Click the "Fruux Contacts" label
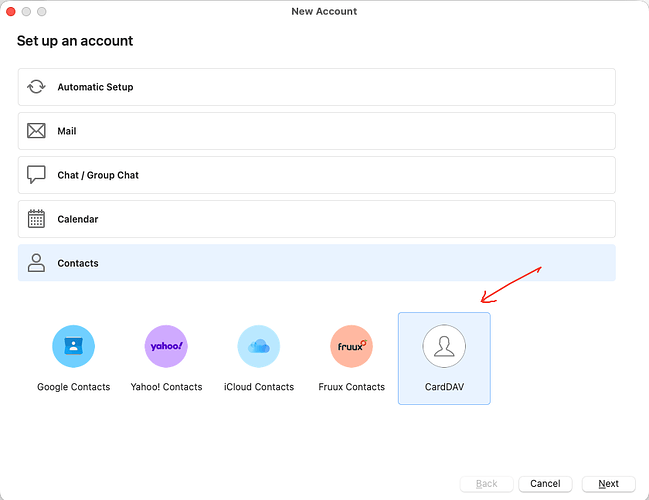The width and height of the screenshot is (649, 500). coord(351,387)
